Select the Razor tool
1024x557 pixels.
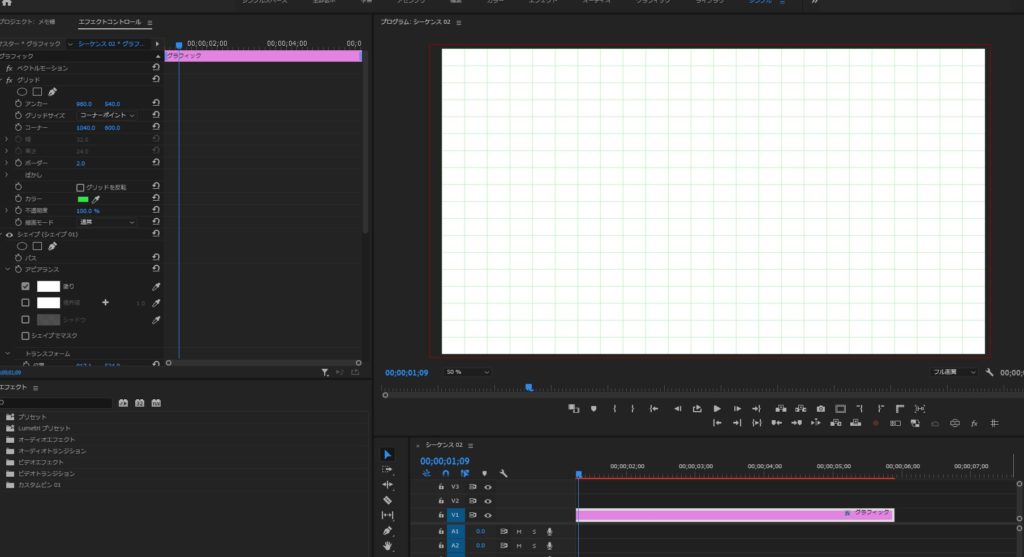click(x=387, y=500)
